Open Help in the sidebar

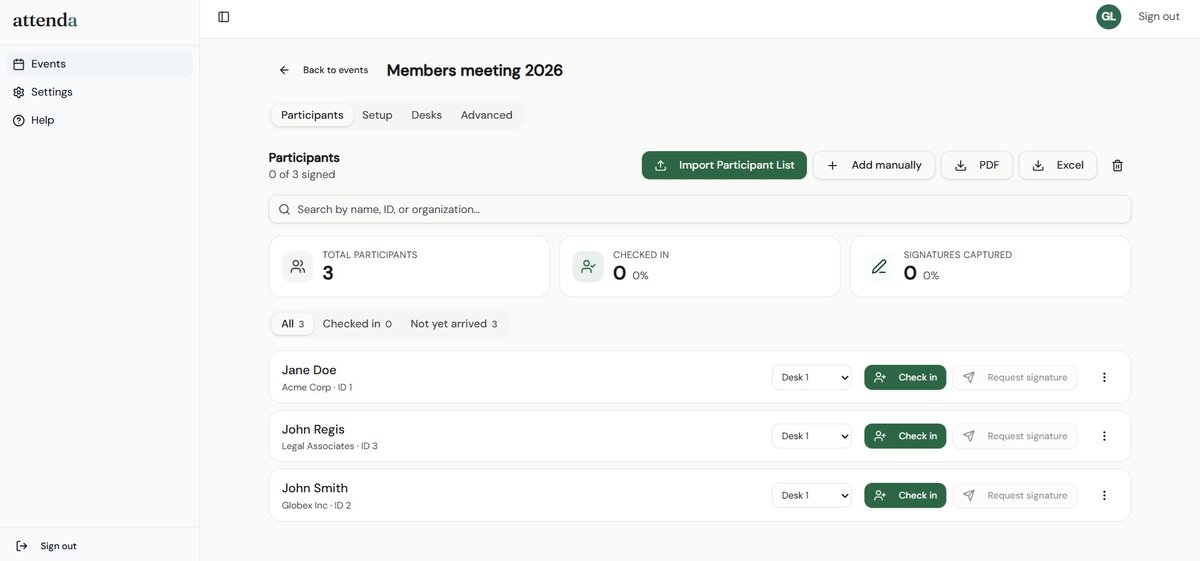point(100,120)
